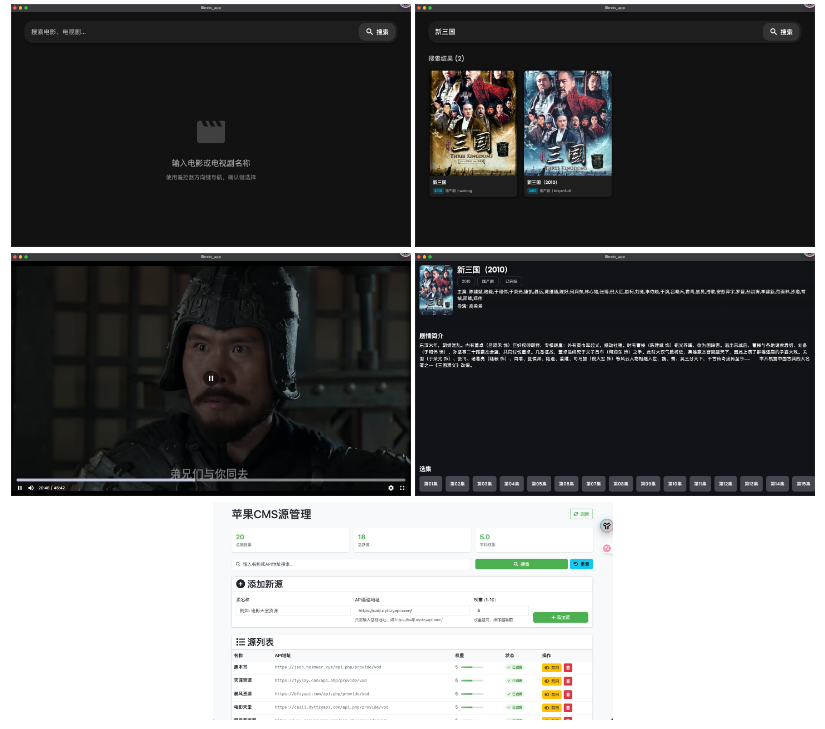Select episode 第07集
The width and height of the screenshot is (825, 729).
tap(593, 484)
